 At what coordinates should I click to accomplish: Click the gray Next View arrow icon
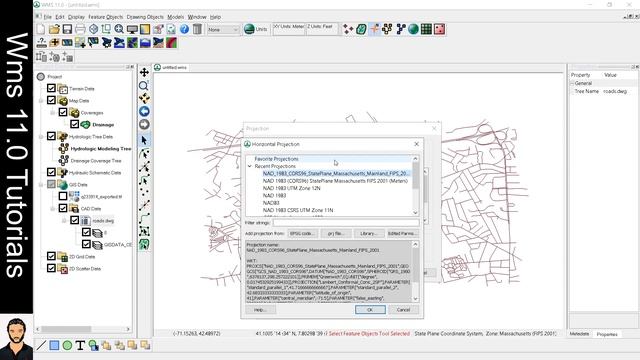[144, 124]
